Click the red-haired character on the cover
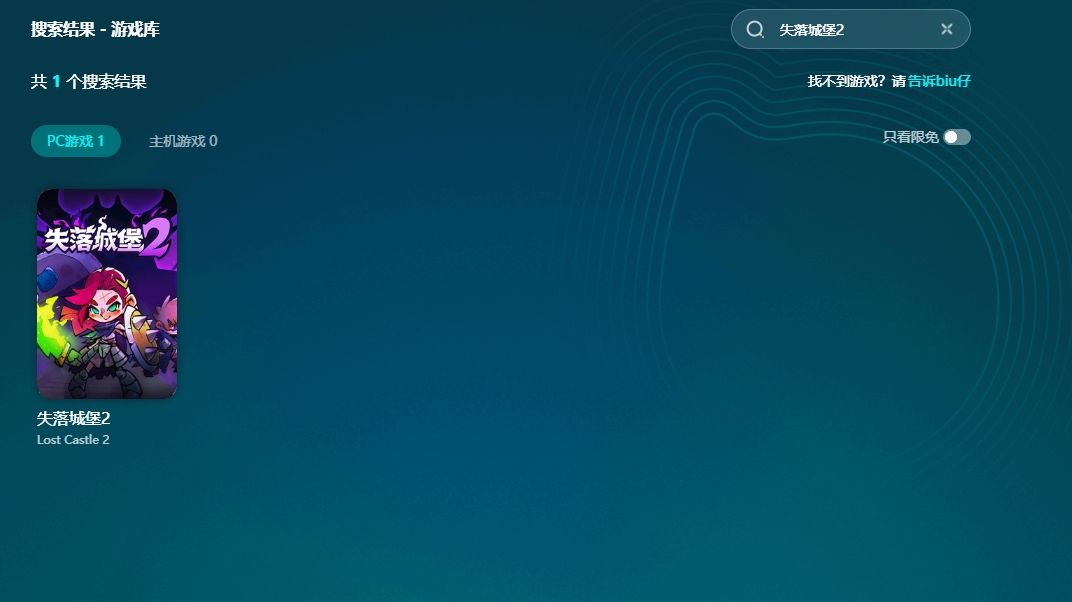1072x602 pixels. (x=102, y=320)
